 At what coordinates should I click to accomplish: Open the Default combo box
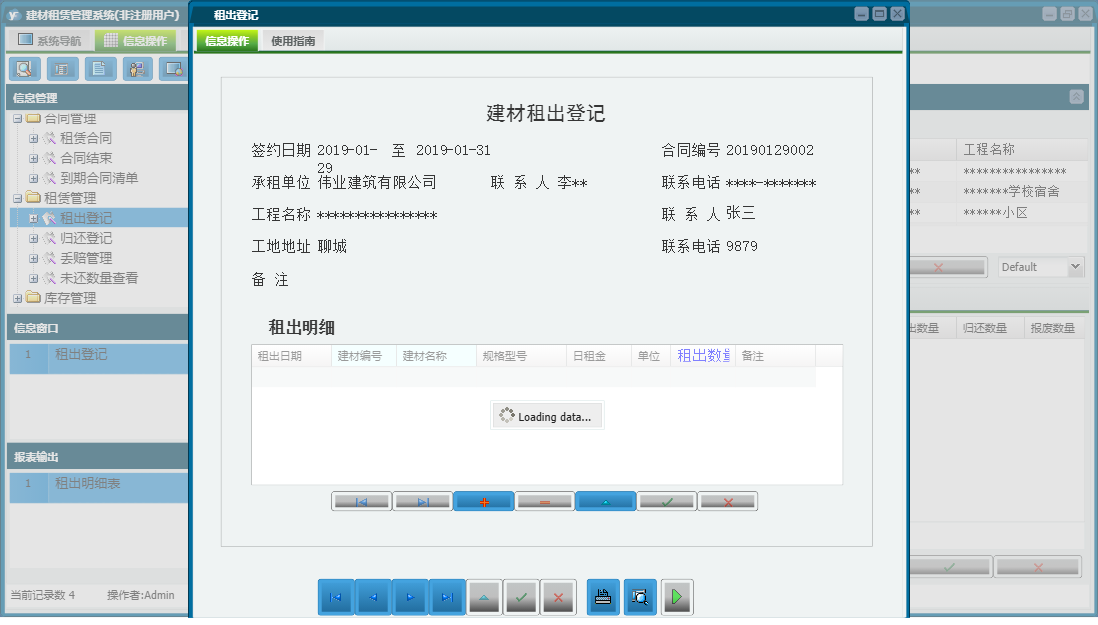pyautogui.click(x=1040, y=266)
